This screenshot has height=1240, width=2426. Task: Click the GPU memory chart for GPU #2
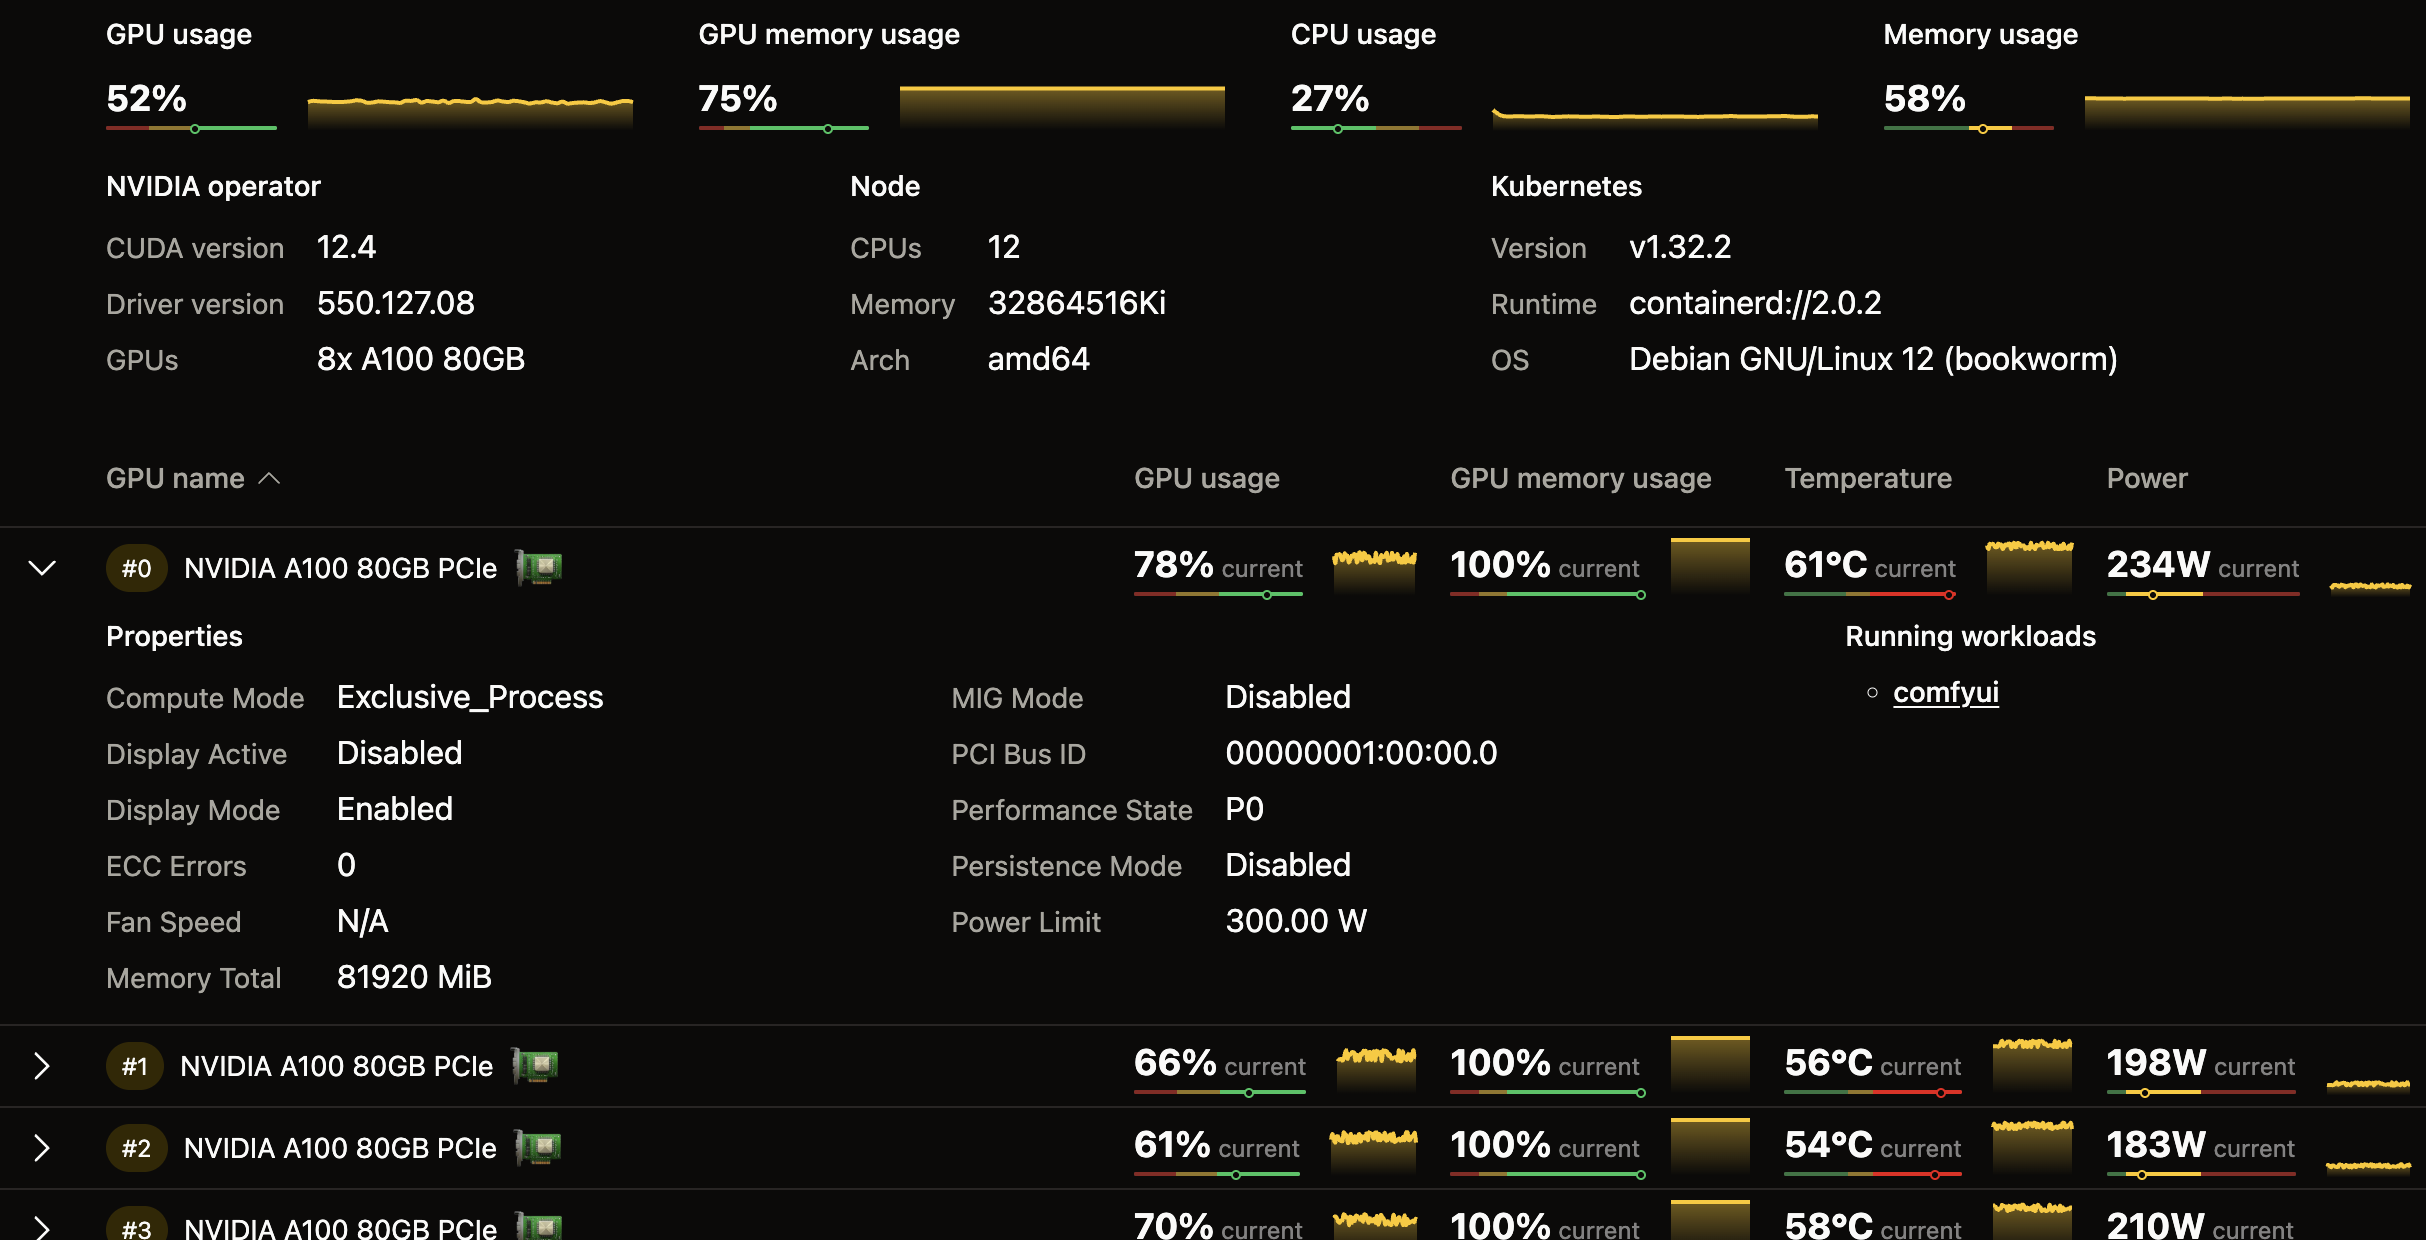click(x=1709, y=1146)
